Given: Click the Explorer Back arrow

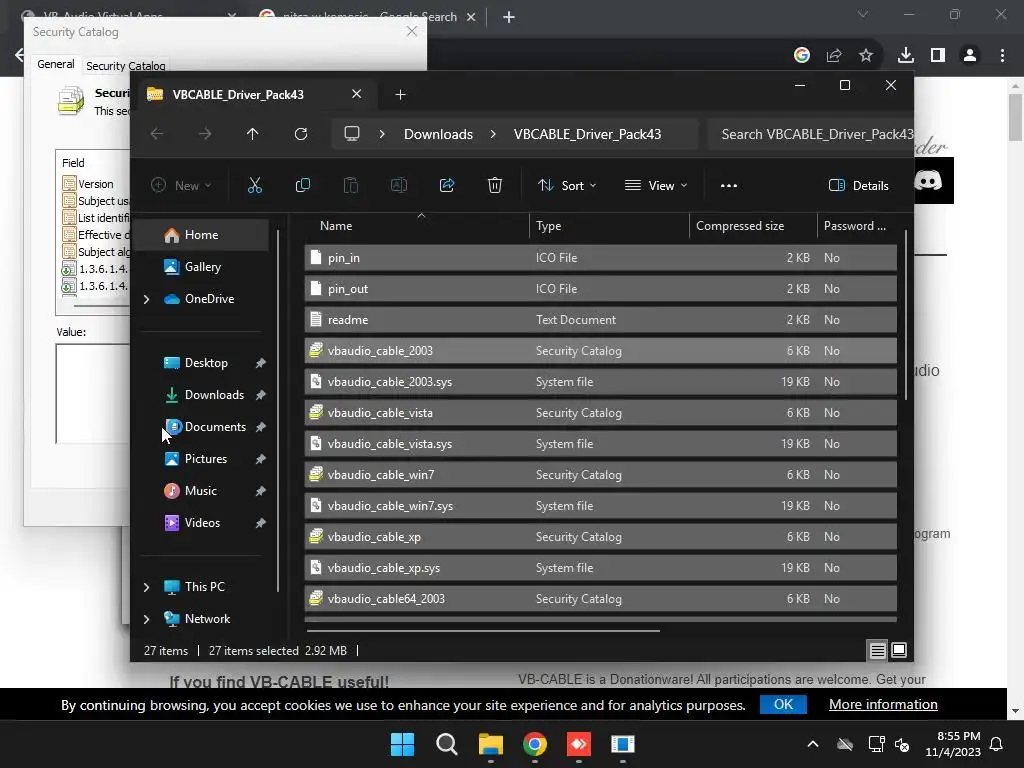Looking at the screenshot, I should tap(157, 134).
